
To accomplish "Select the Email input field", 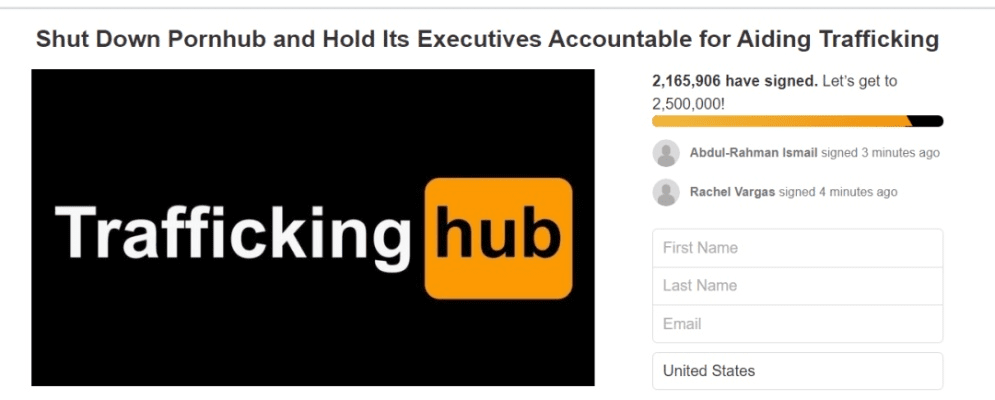I will point(797,324).
